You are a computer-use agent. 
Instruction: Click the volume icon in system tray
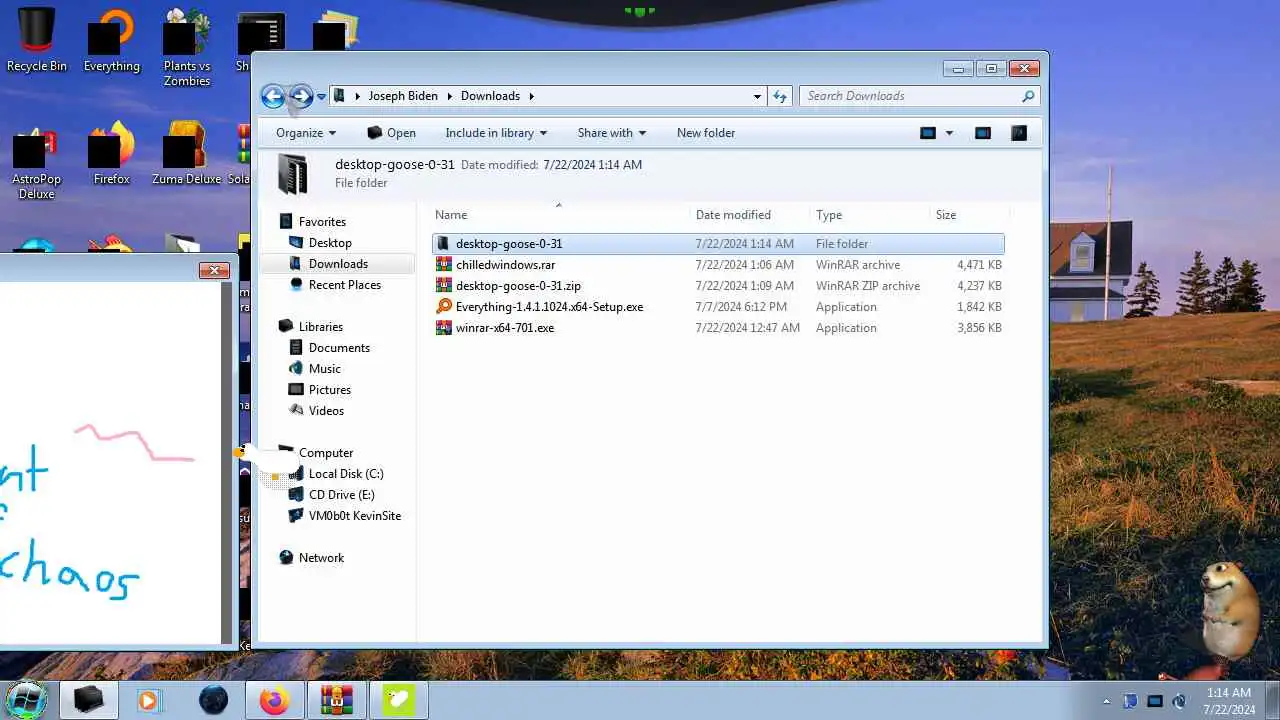(x=1179, y=701)
